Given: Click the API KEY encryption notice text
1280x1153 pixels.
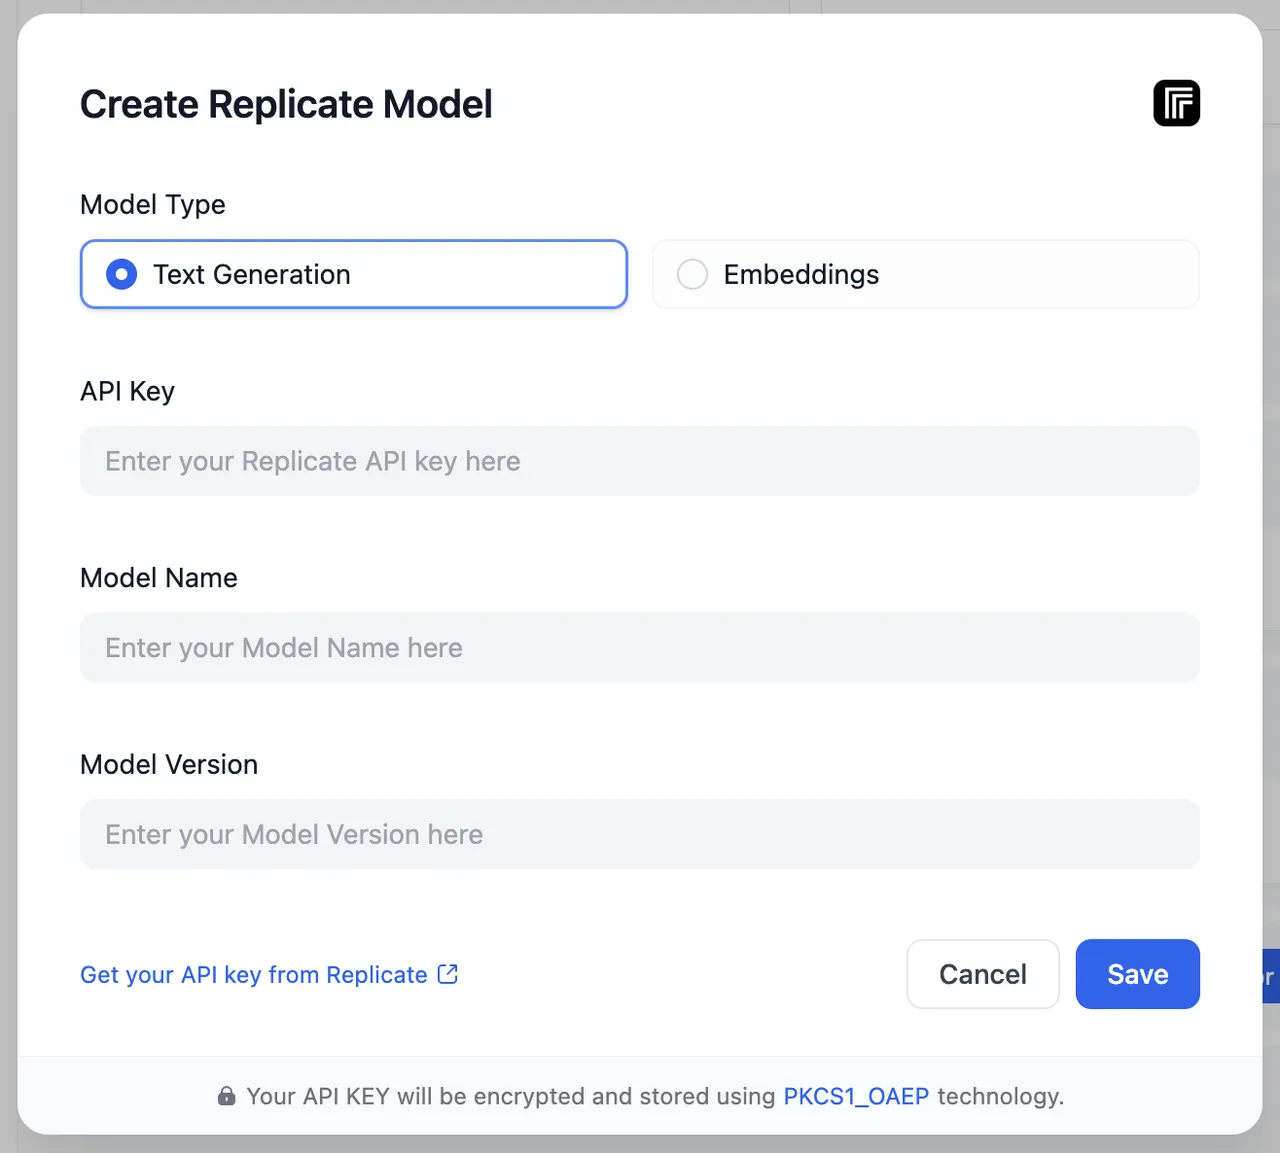Looking at the screenshot, I should tap(510, 1096).
